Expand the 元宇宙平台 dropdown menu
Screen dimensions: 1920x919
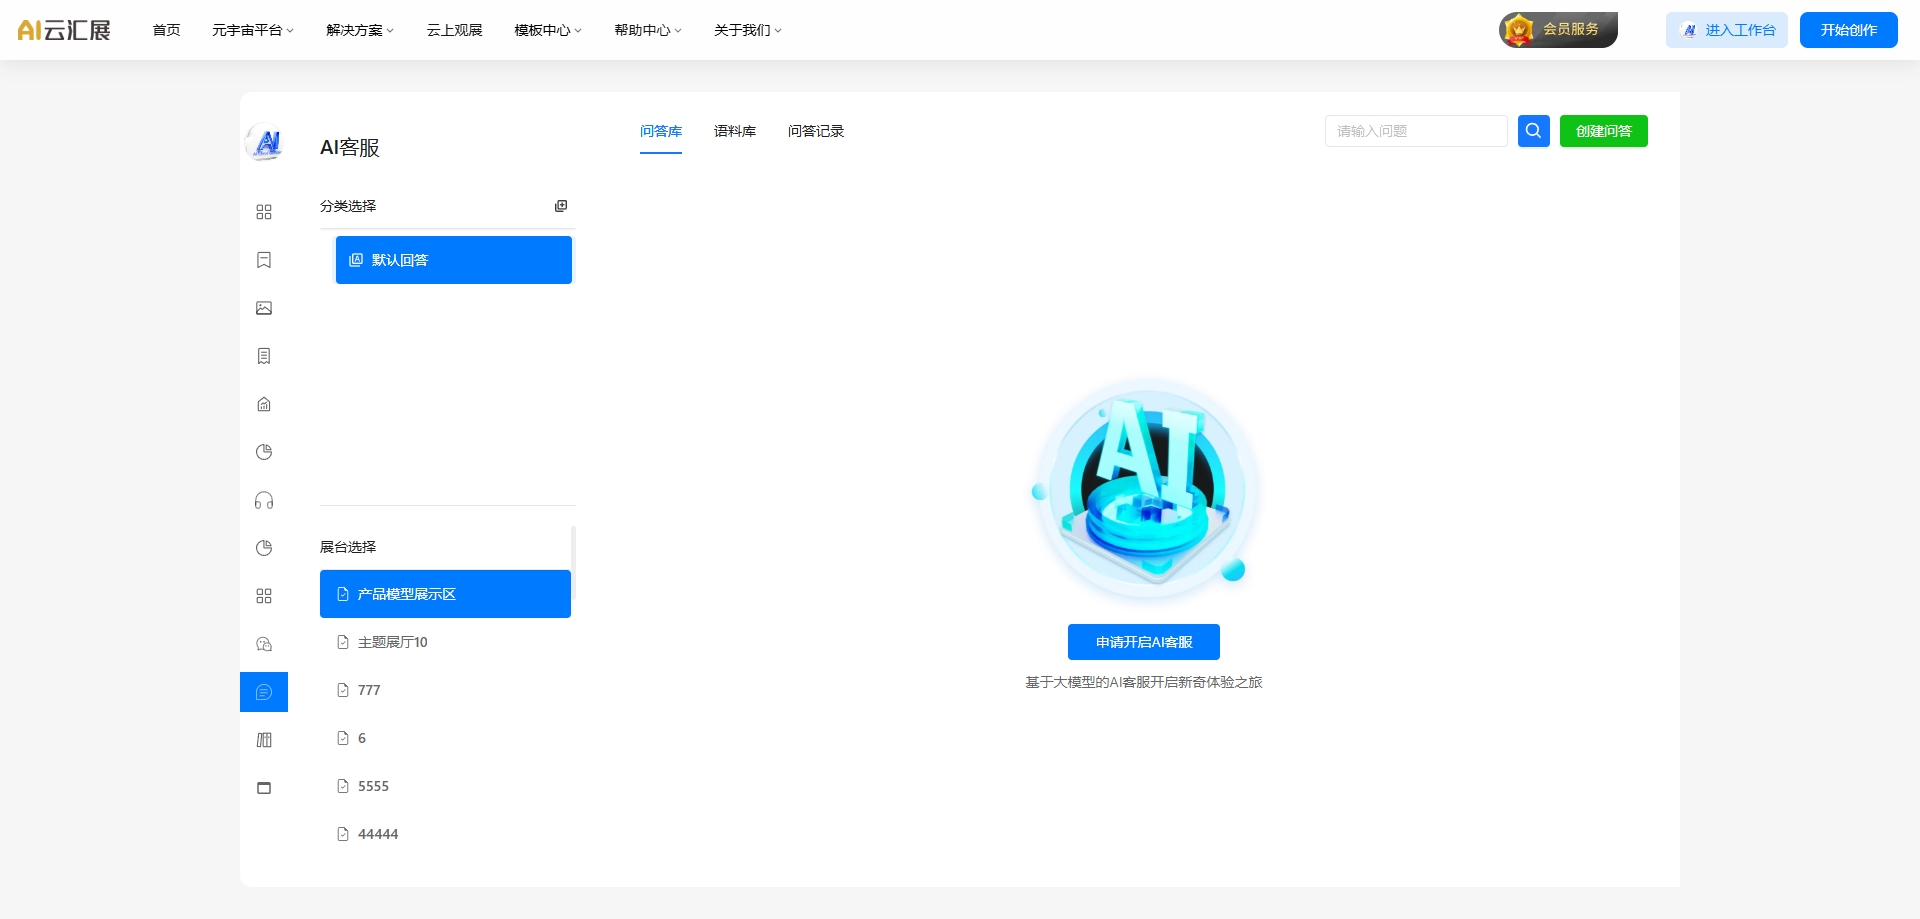pos(252,30)
